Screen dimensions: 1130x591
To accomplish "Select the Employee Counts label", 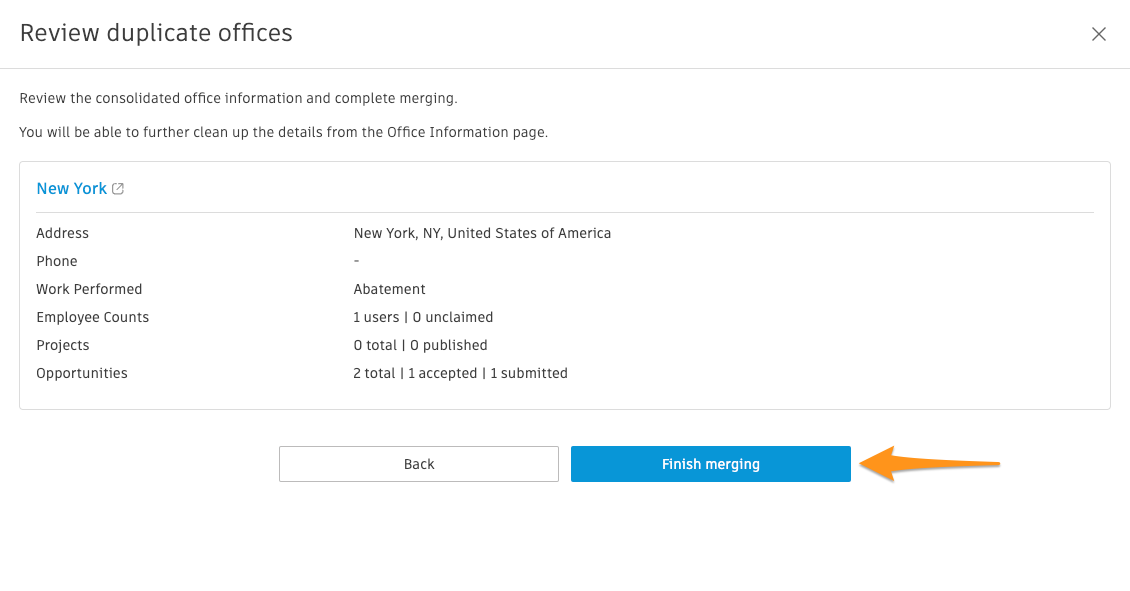I will point(93,318).
